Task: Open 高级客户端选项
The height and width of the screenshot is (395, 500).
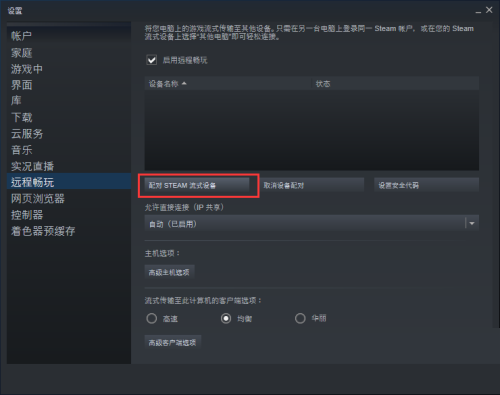Action: [x=173, y=342]
